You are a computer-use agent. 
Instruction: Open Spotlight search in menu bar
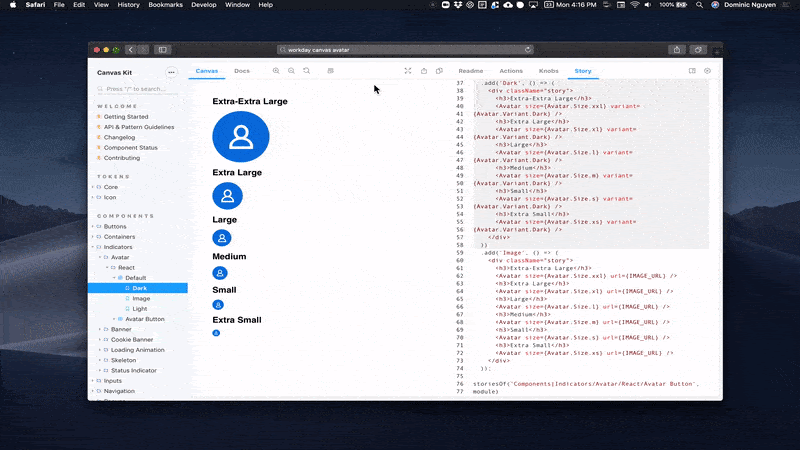pos(699,5)
